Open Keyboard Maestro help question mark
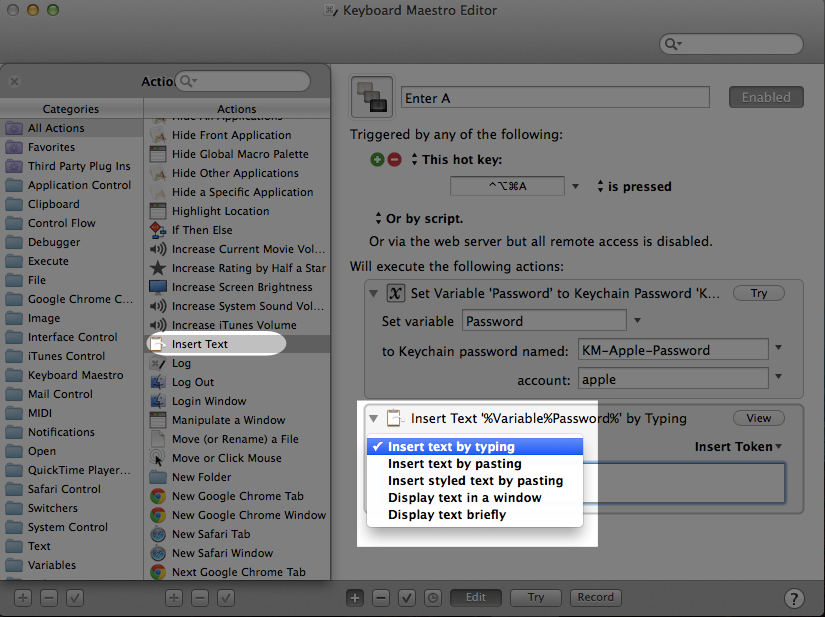 click(793, 598)
